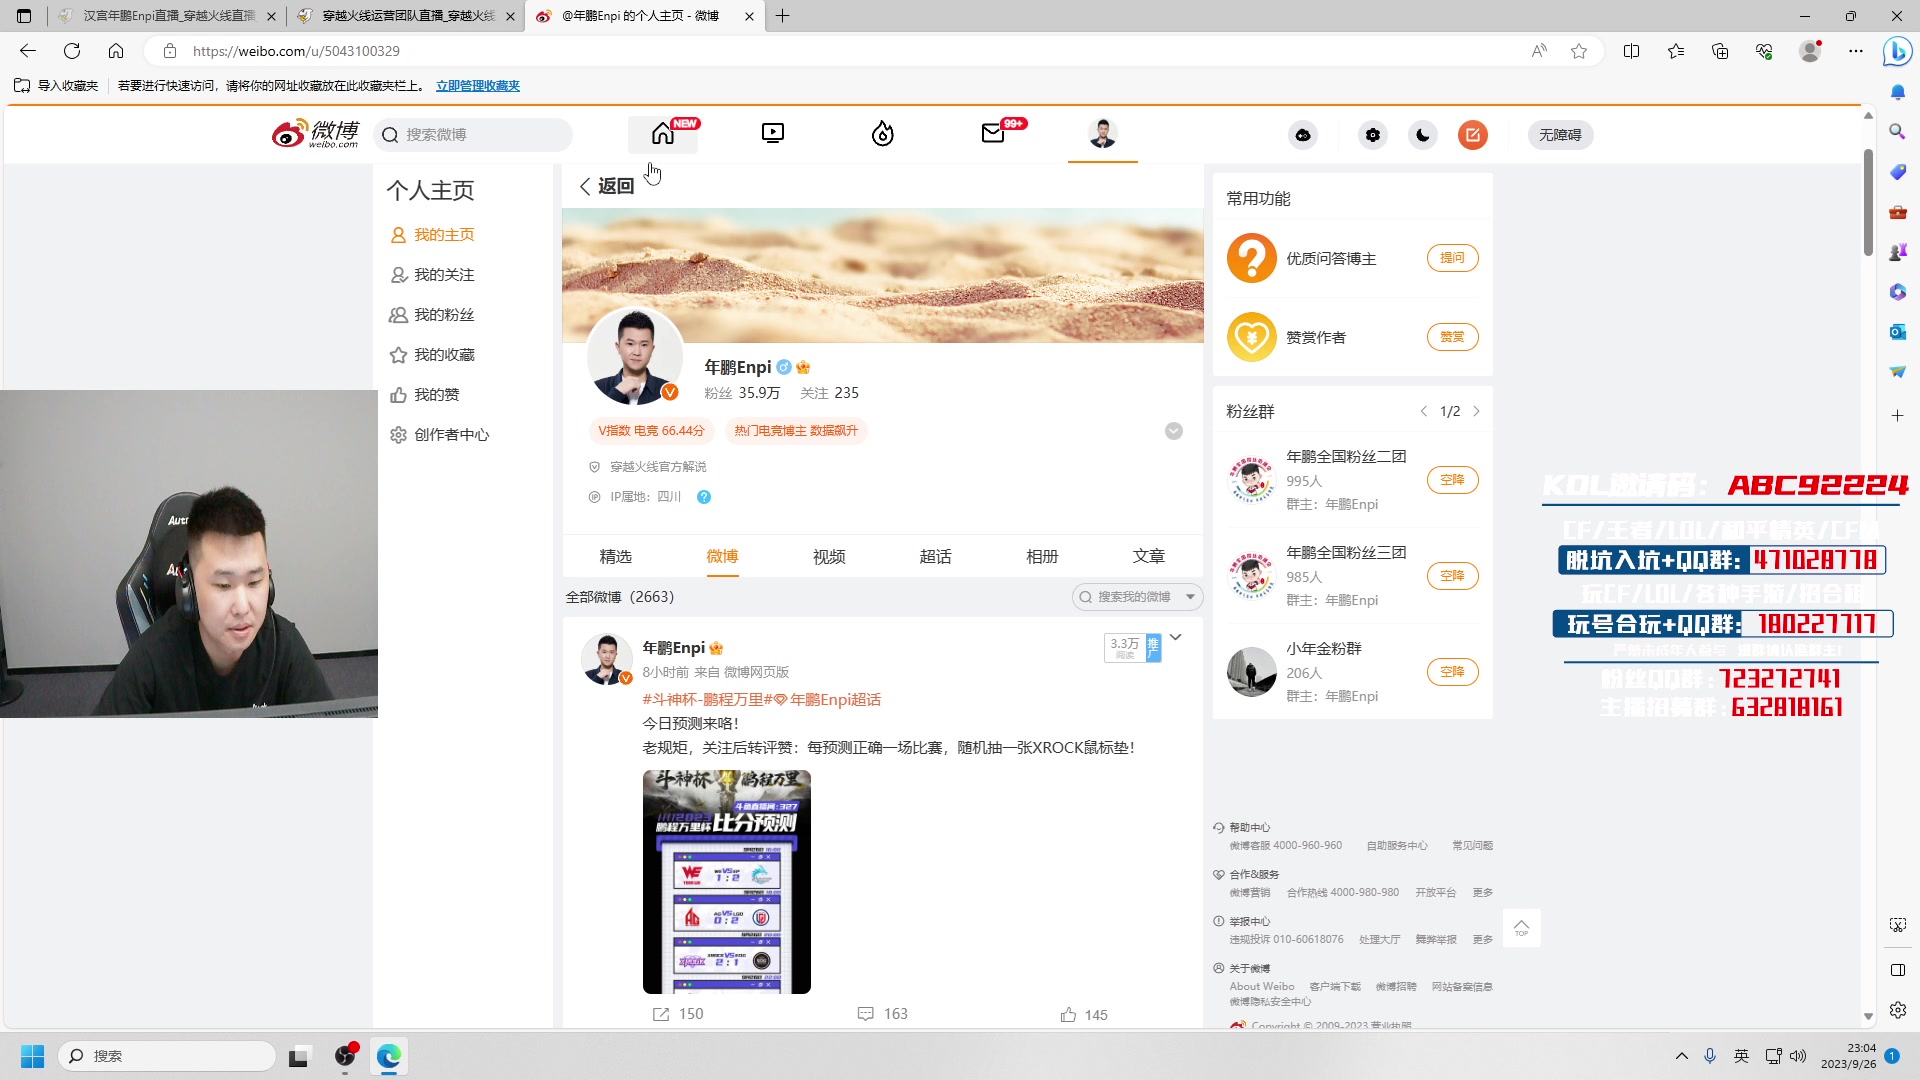This screenshot has height=1080, width=1920.
Task: Go to next 粉丝群 page arrow
Action: coord(1476,411)
